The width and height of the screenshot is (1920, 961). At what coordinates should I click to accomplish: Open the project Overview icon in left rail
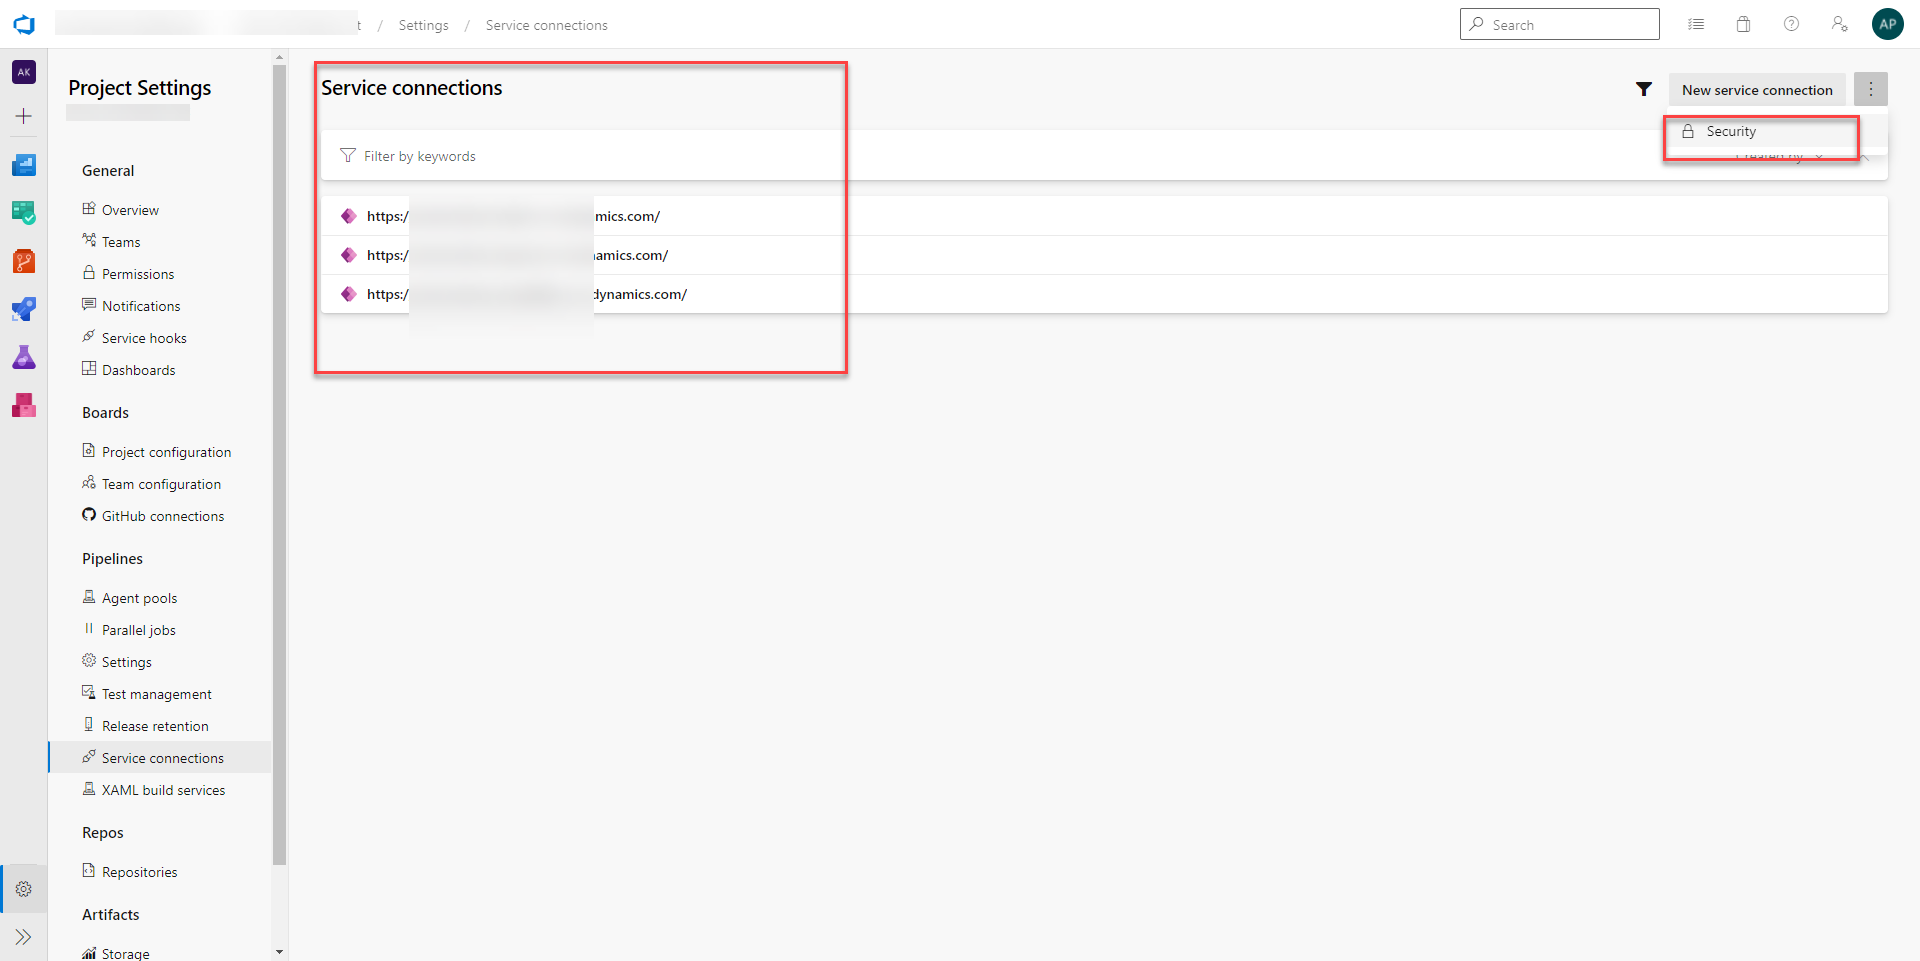pyautogui.click(x=24, y=165)
